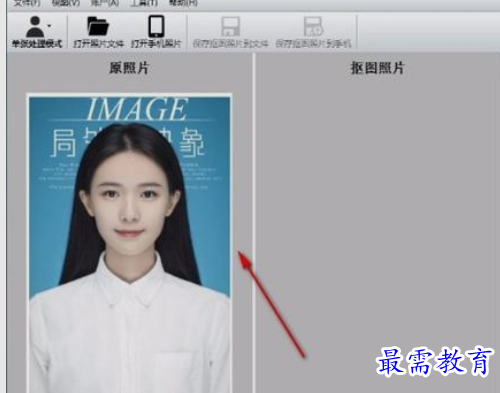Viewport: 500px width, 393px height.
Task: Open the 工具 menu
Action: tap(144, 3)
